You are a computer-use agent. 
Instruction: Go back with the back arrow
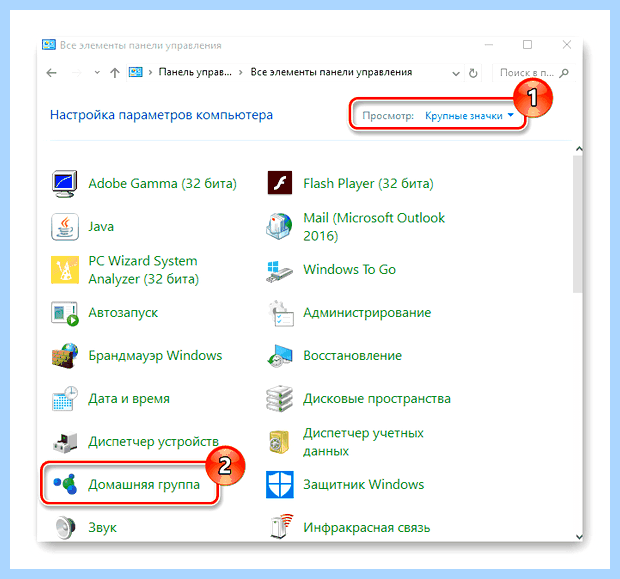[x=51, y=73]
